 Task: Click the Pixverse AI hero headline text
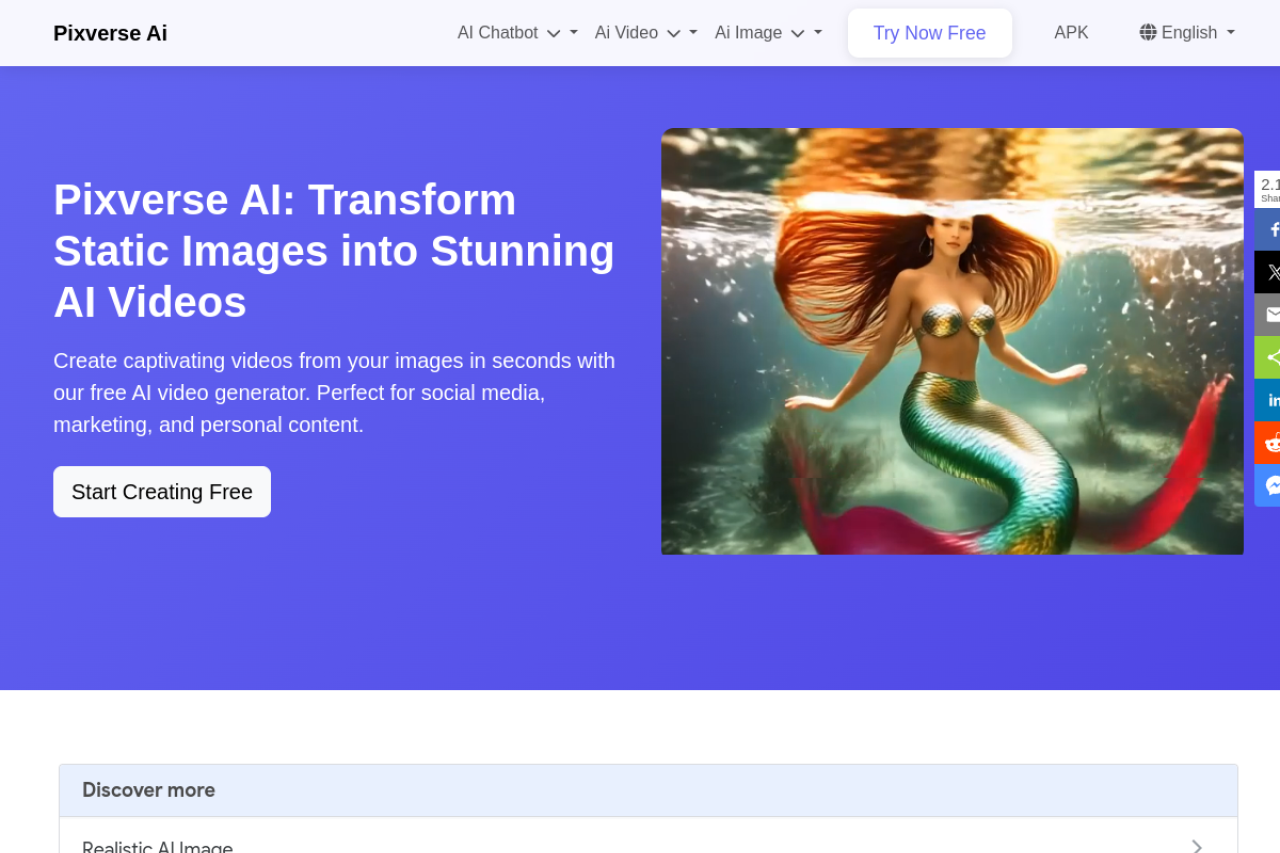click(334, 250)
